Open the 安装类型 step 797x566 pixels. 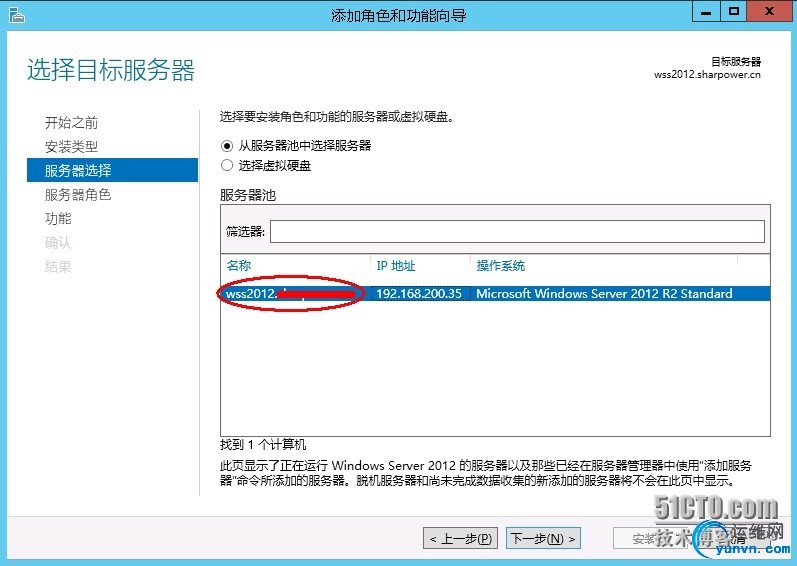point(71,147)
